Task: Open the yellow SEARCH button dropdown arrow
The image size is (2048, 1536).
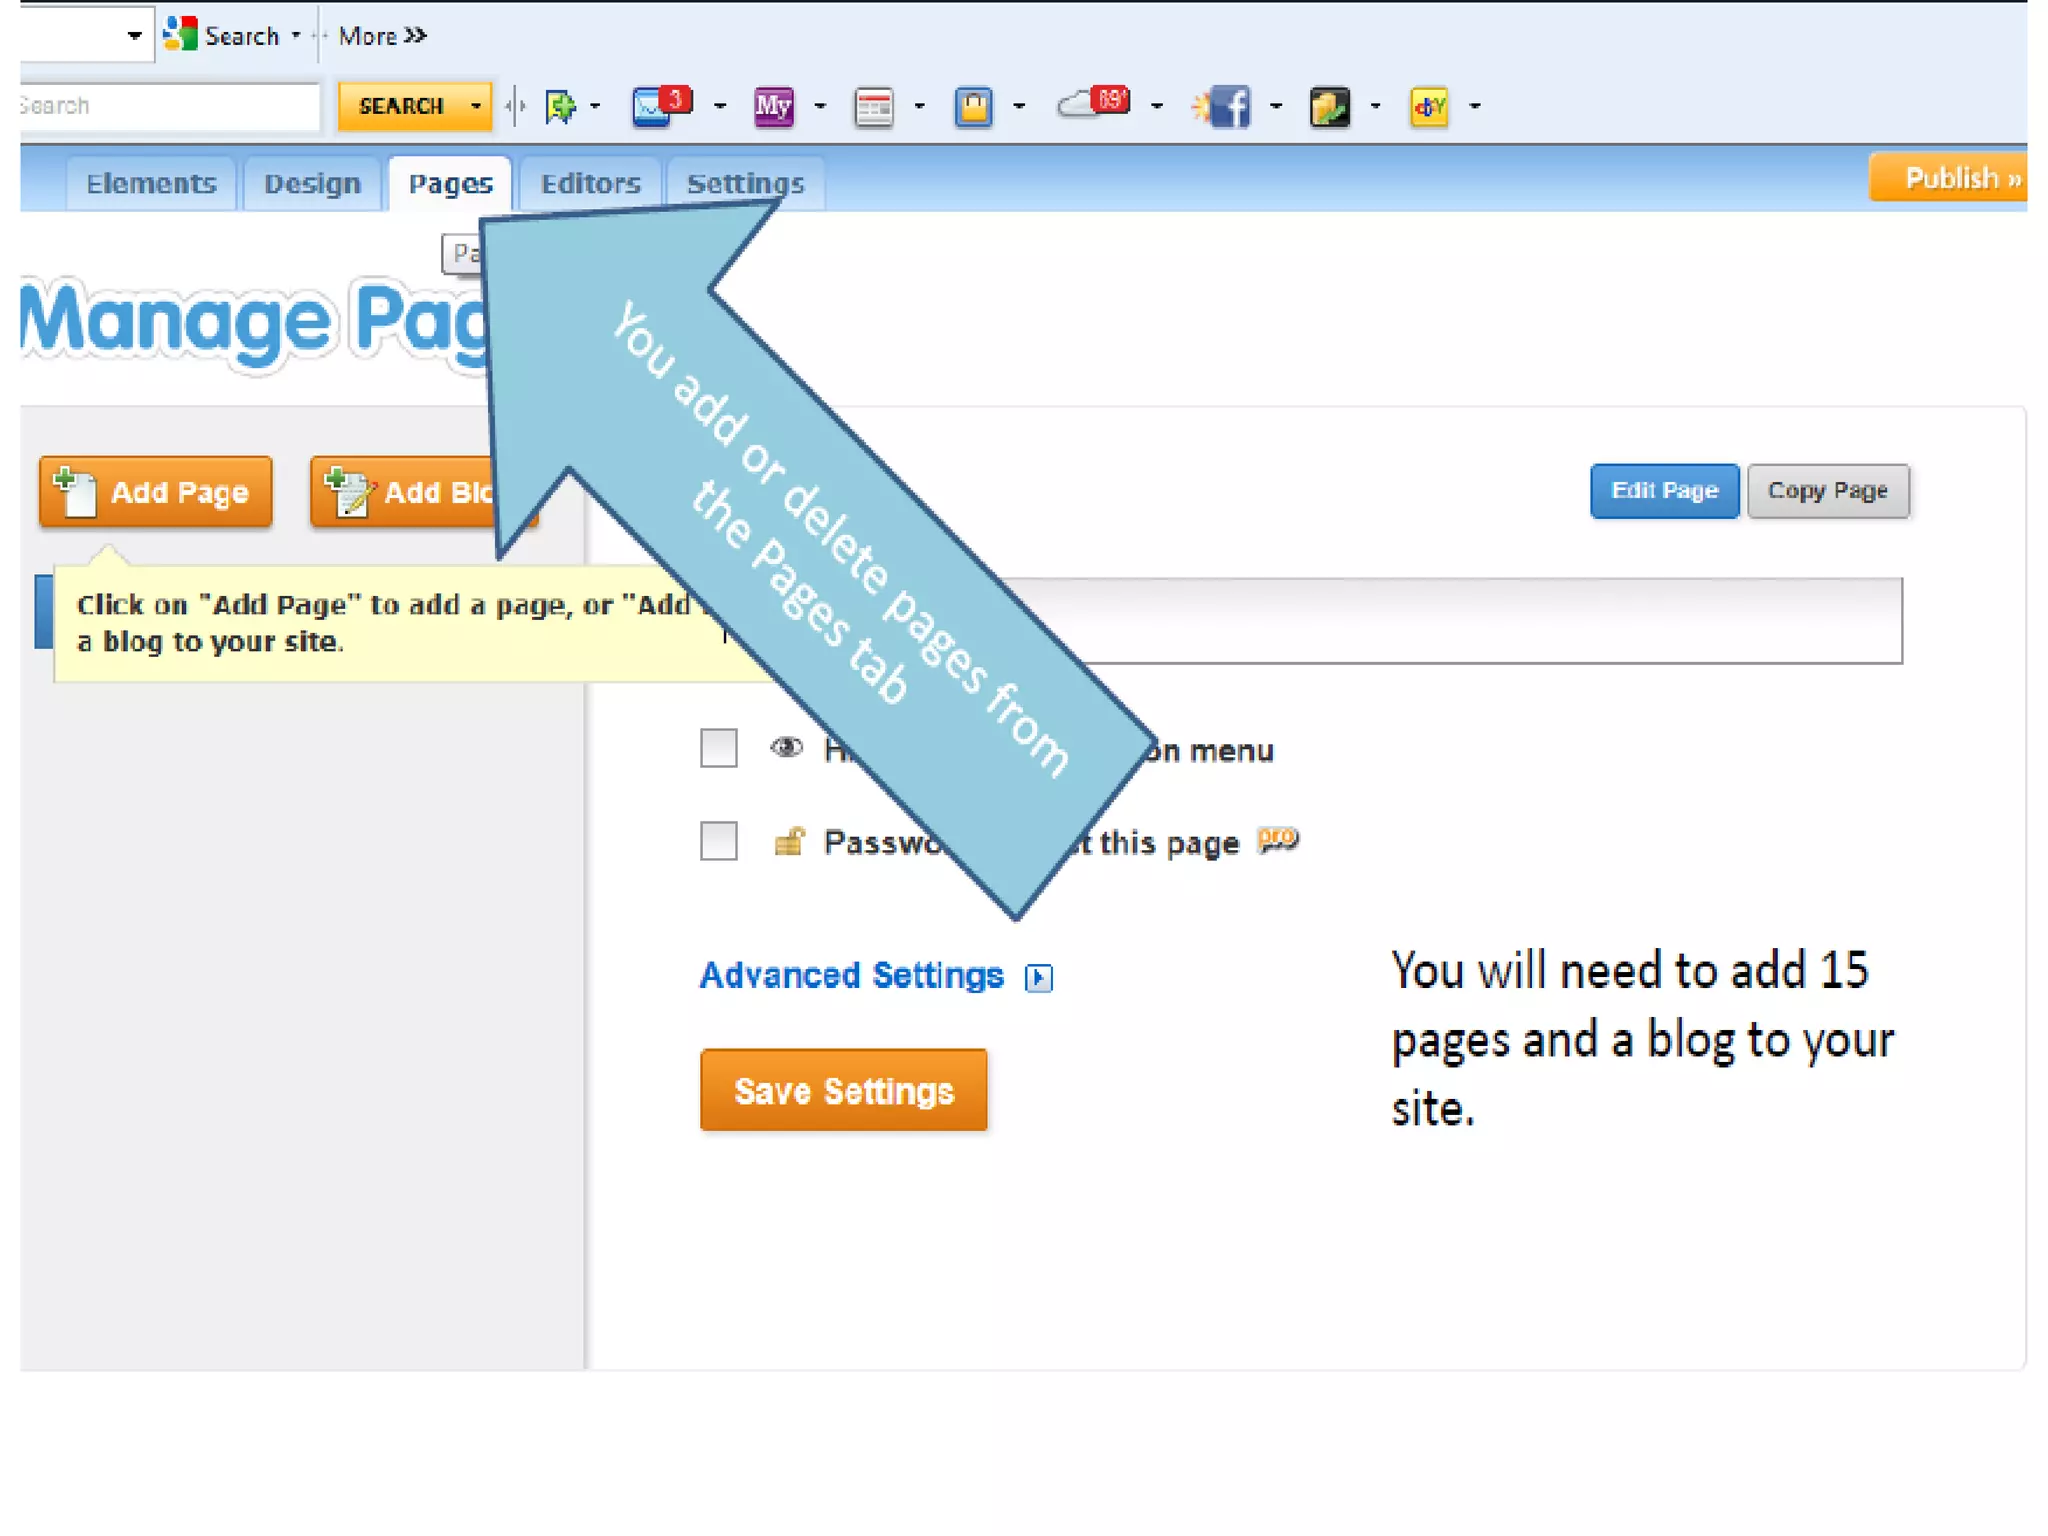Action: coord(476,106)
